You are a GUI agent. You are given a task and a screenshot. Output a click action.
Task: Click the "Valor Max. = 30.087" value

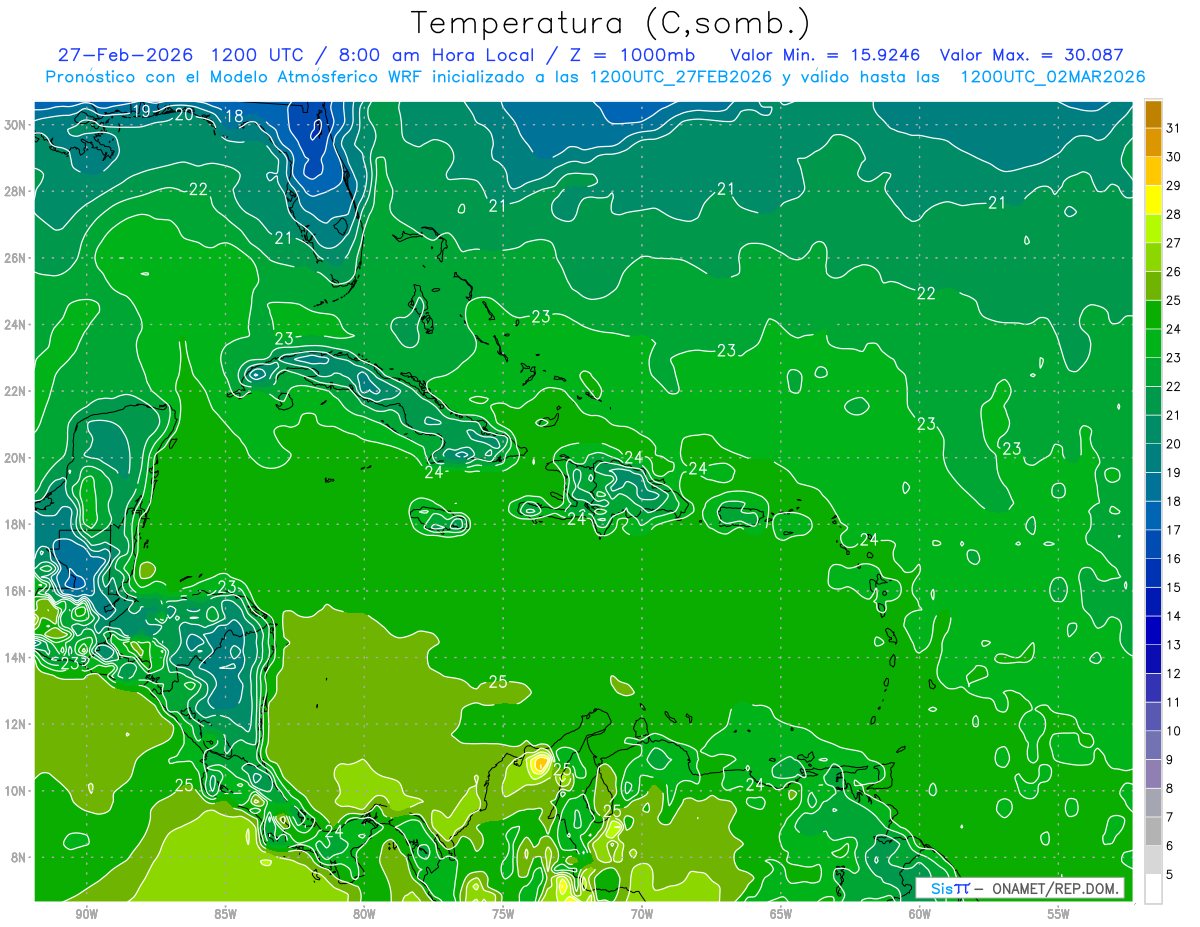[1032, 55]
